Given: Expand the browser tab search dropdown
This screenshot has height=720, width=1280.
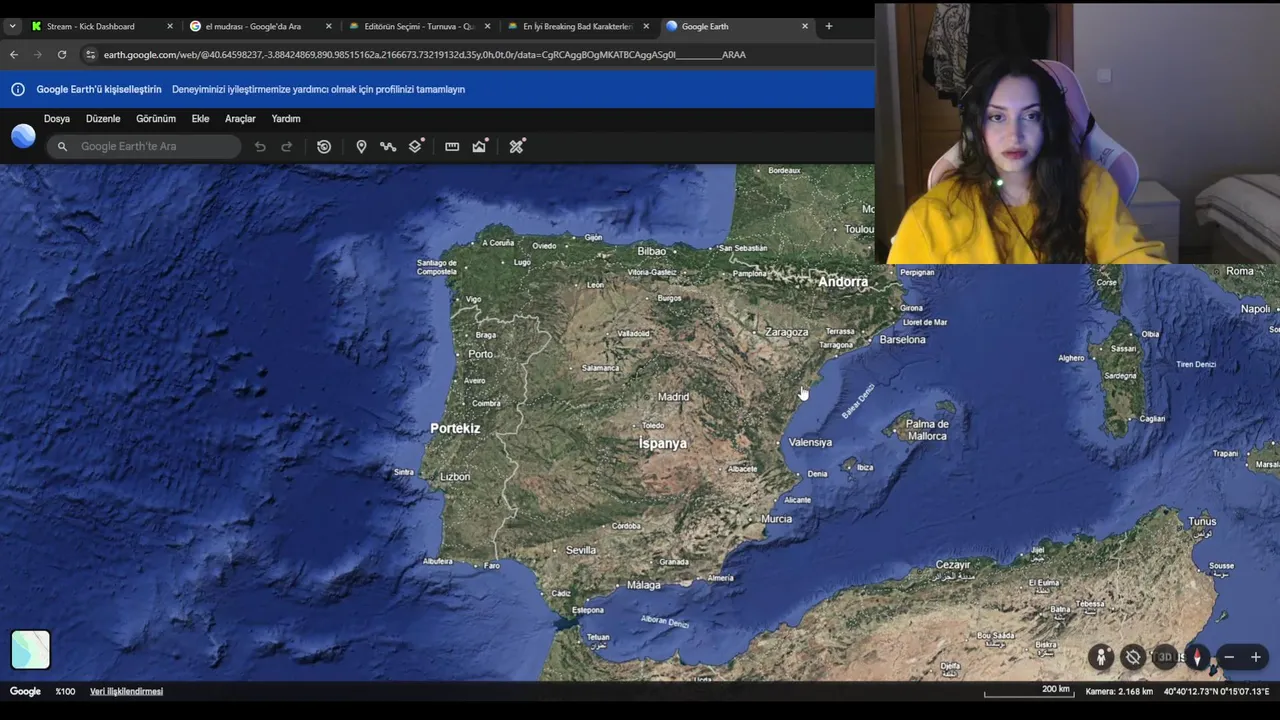Looking at the screenshot, I should coord(12,26).
